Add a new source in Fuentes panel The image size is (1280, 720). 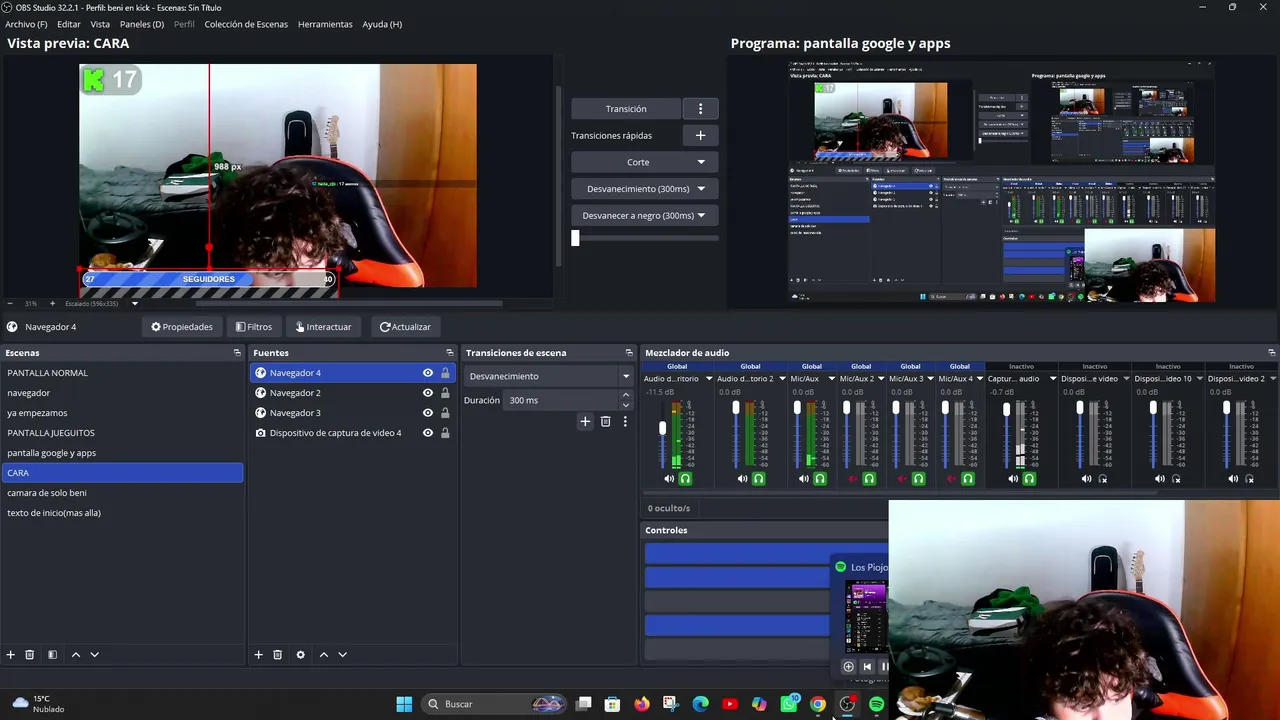pos(258,655)
